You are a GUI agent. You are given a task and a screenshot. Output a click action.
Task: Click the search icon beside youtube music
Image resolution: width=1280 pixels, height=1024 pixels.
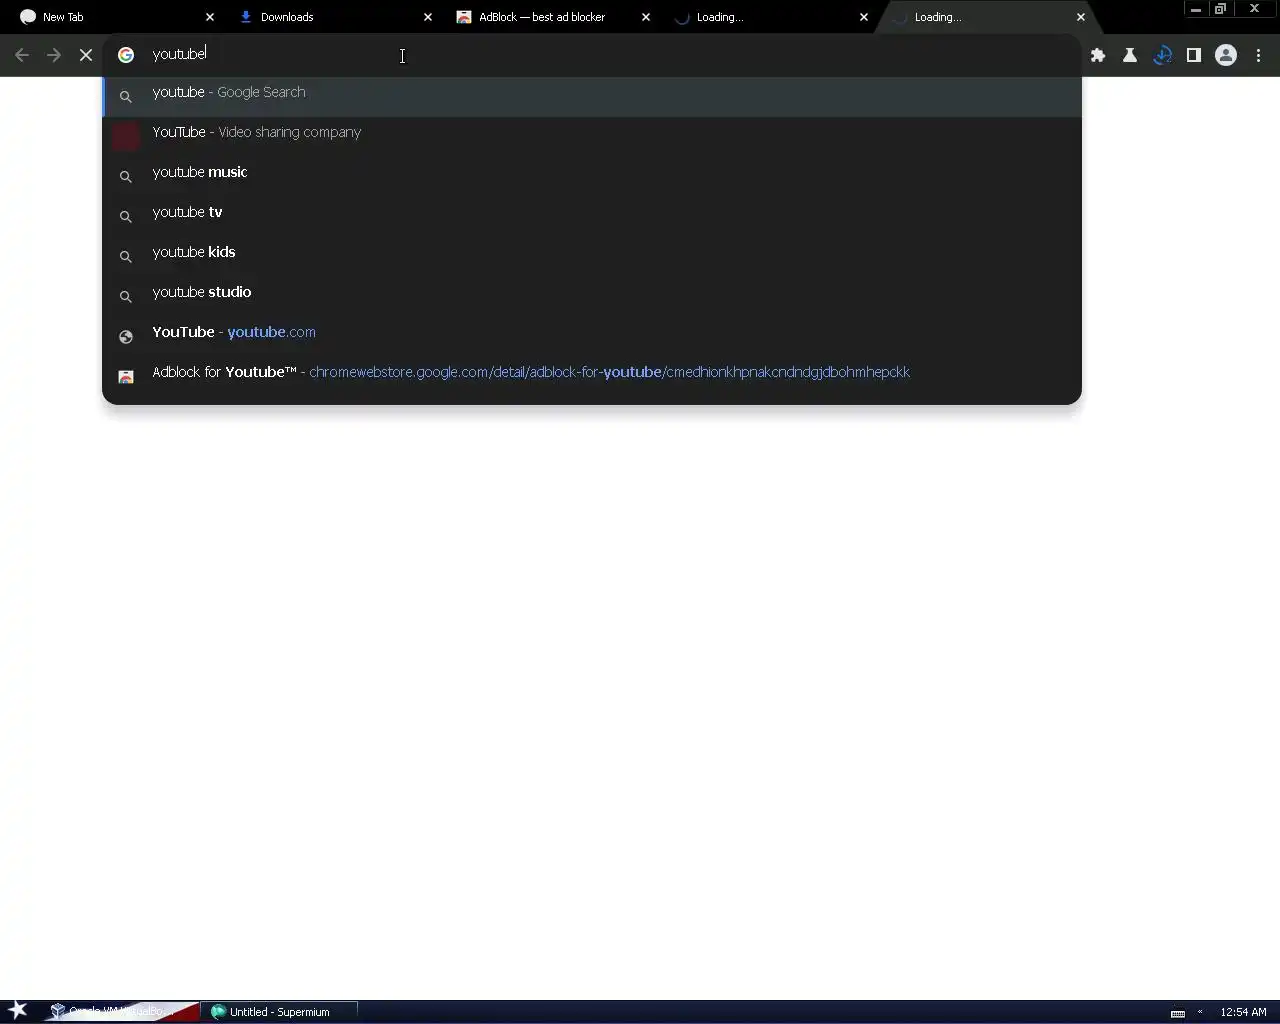pyautogui.click(x=126, y=177)
